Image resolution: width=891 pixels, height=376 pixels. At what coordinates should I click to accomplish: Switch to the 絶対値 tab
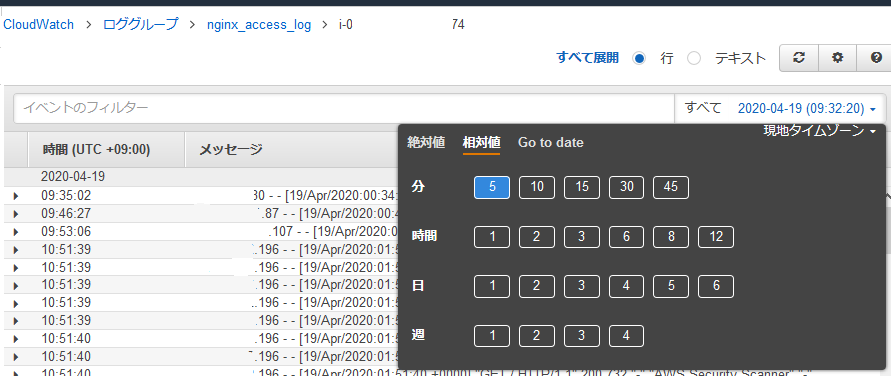[426, 143]
